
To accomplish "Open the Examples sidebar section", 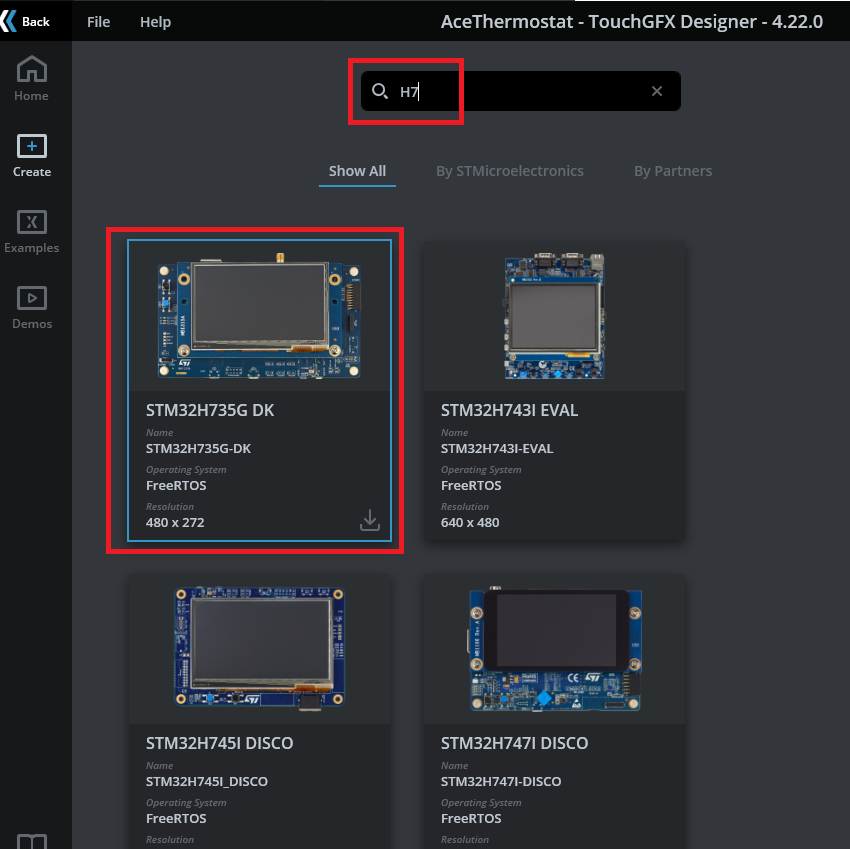I will (31, 231).
